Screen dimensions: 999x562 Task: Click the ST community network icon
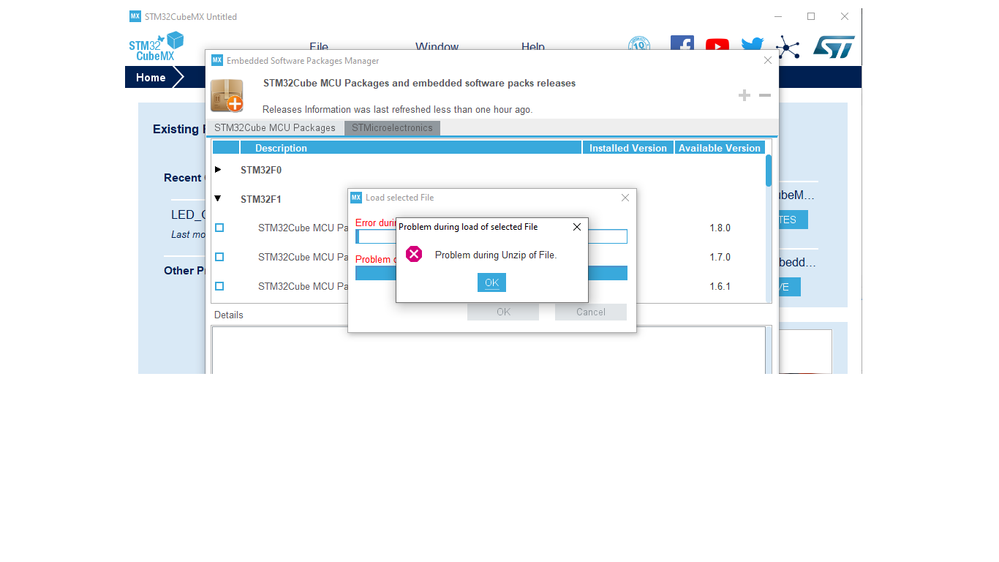(x=787, y=47)
